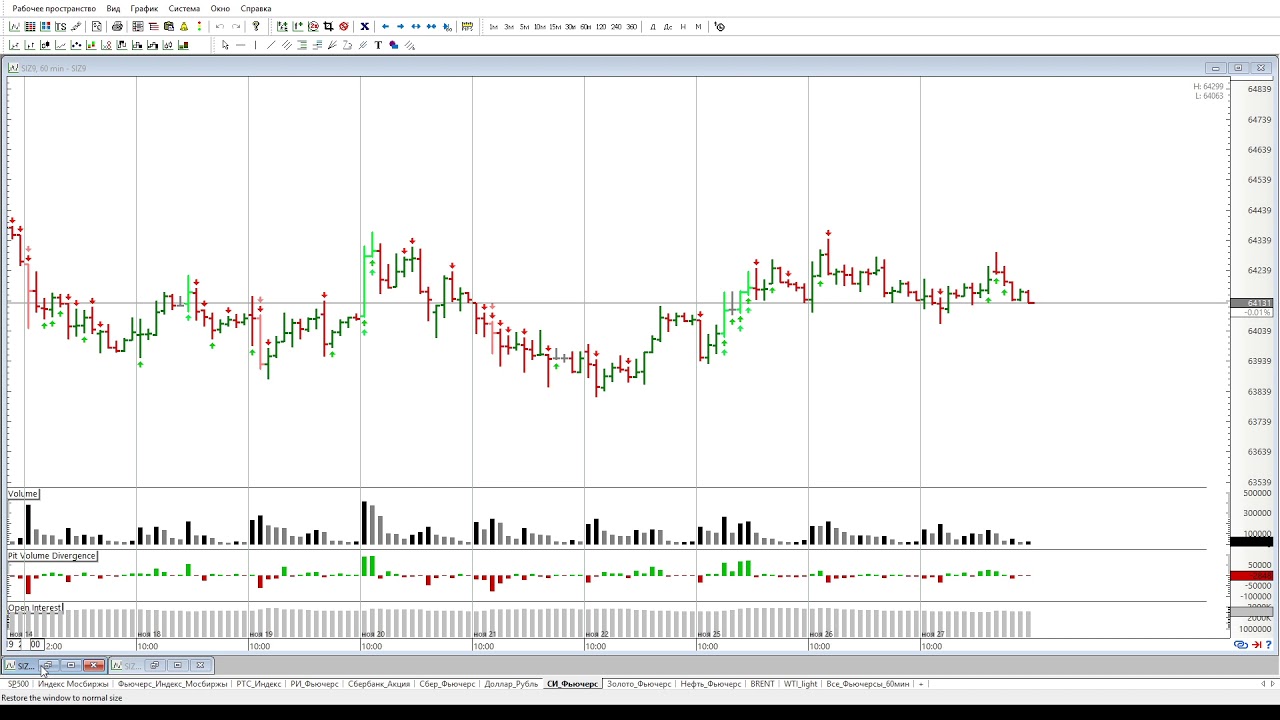Screen dimensions: 1280x720
Task: Select the crop tool icon
Action: coord(328,26)
